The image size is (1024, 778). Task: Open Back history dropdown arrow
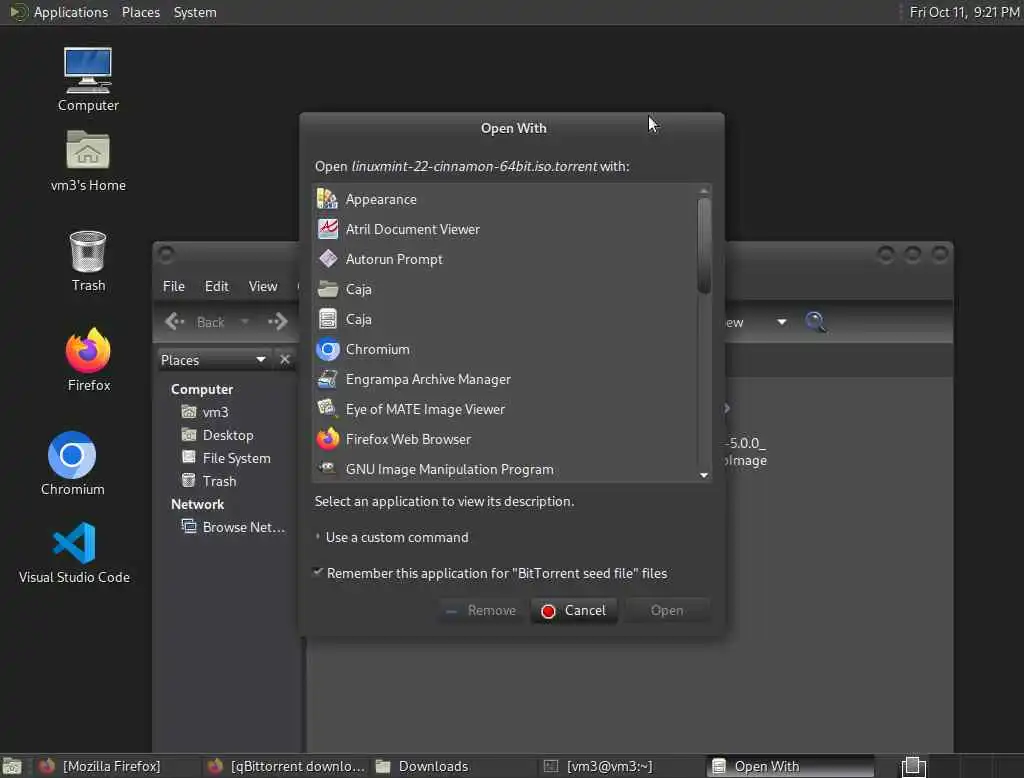(245, 321)
